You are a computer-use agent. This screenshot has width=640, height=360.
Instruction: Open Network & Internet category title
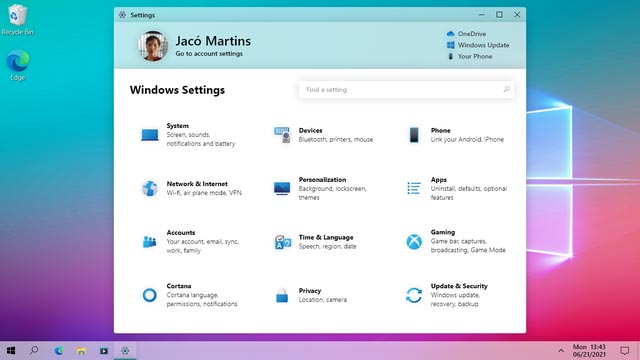point(197,184)
